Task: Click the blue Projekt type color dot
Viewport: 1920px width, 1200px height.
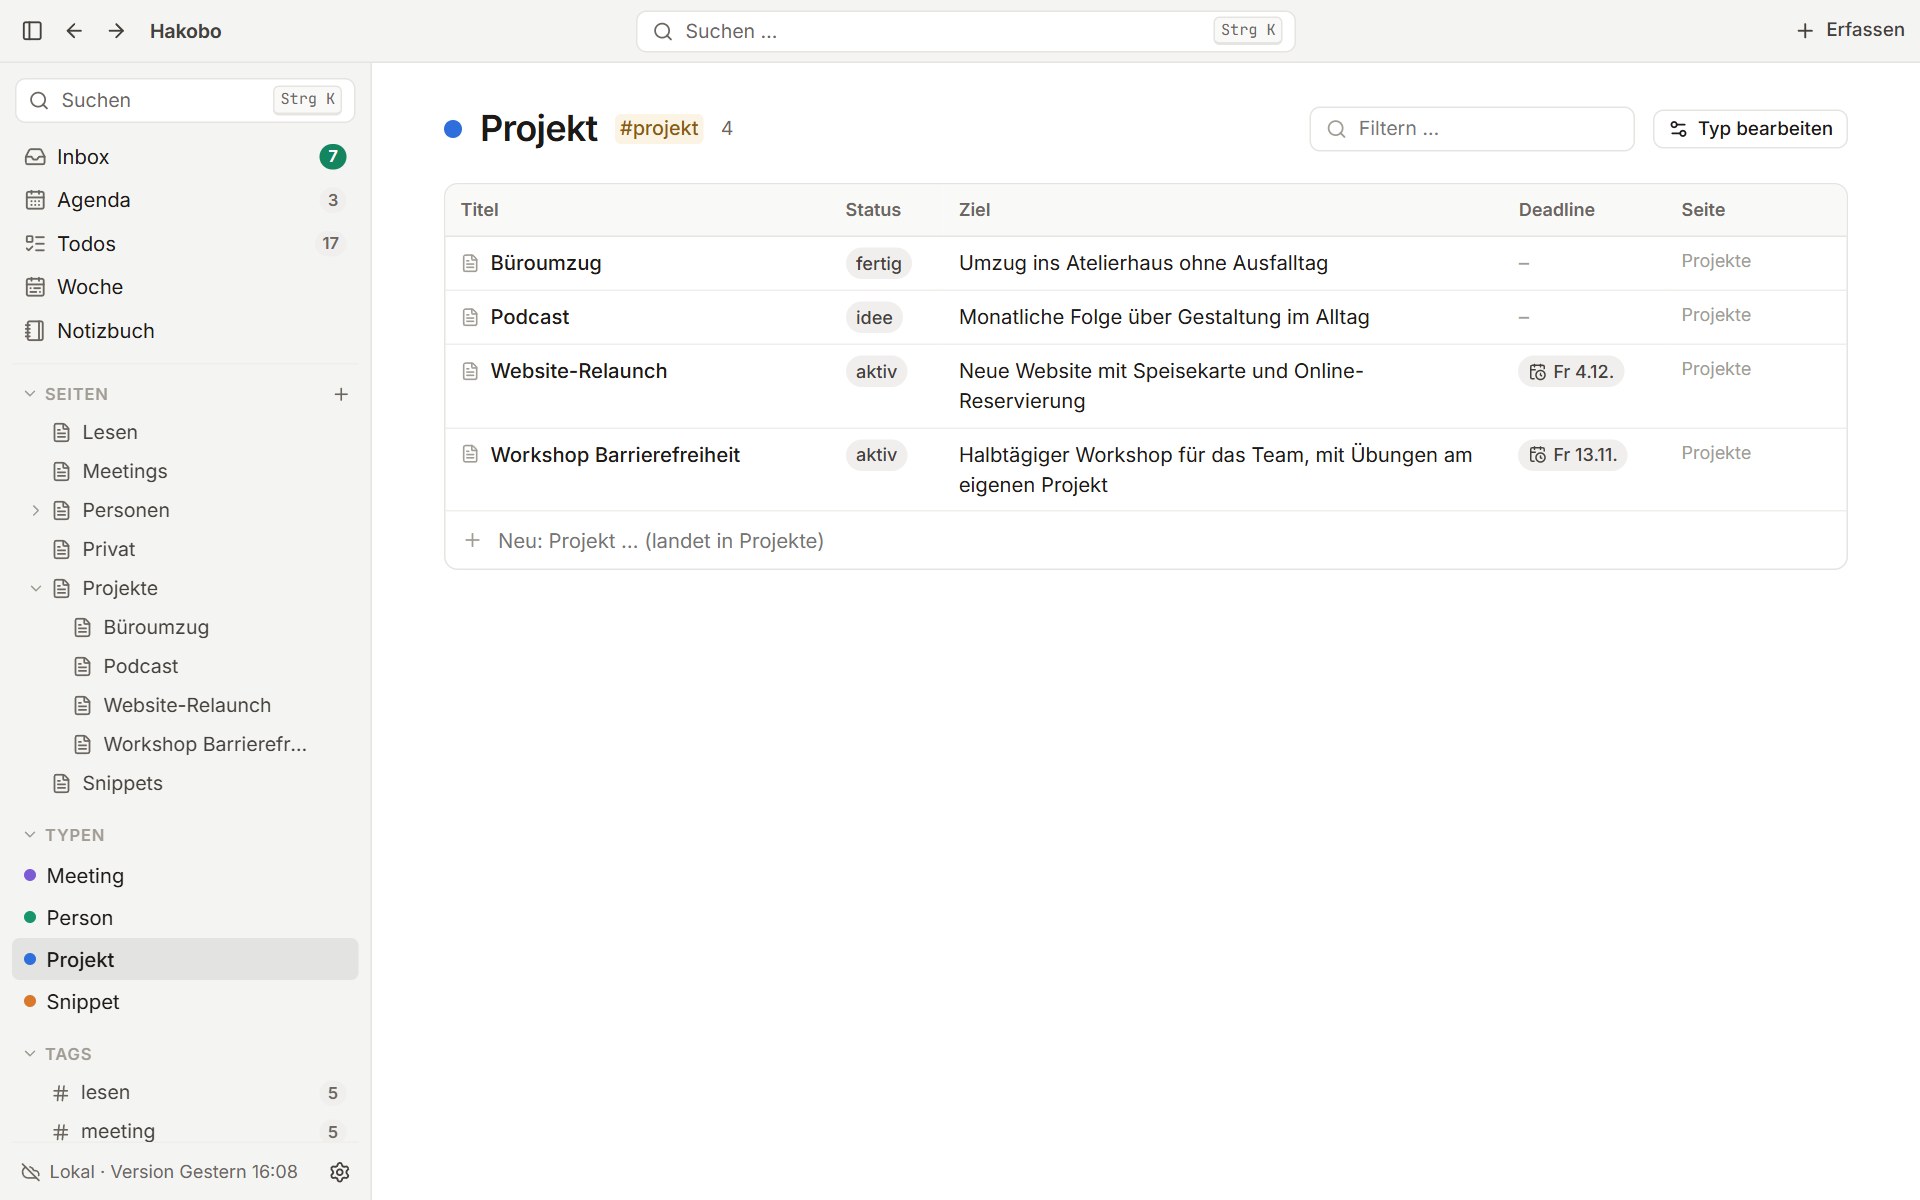Action: (453, 129)
